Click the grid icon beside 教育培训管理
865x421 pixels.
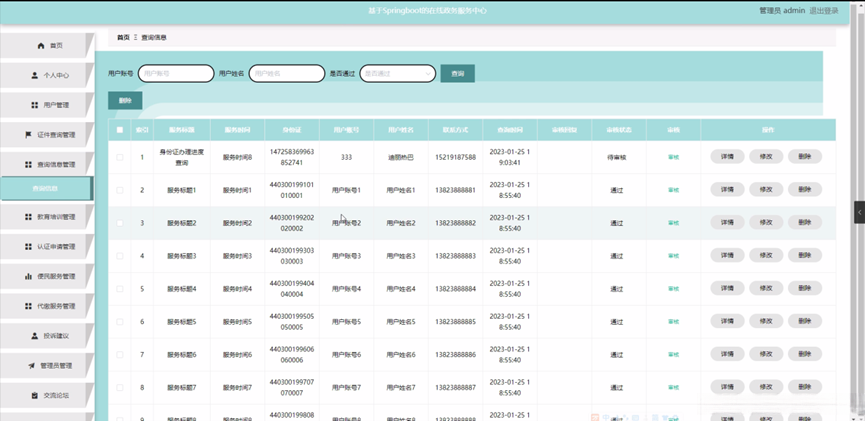pyautogui.click(x=29, y=217)
